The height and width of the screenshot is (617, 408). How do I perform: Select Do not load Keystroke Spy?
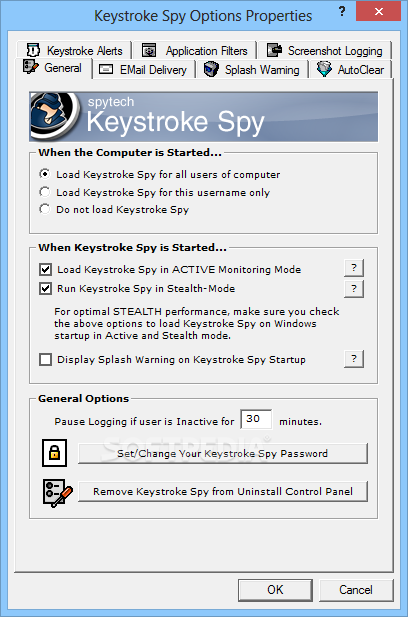pos(114,209)
